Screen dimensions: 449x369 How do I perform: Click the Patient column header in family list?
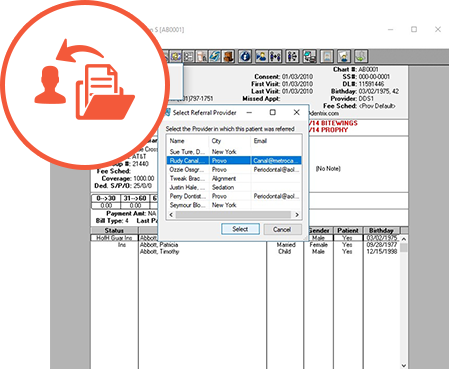click(348, 230)
